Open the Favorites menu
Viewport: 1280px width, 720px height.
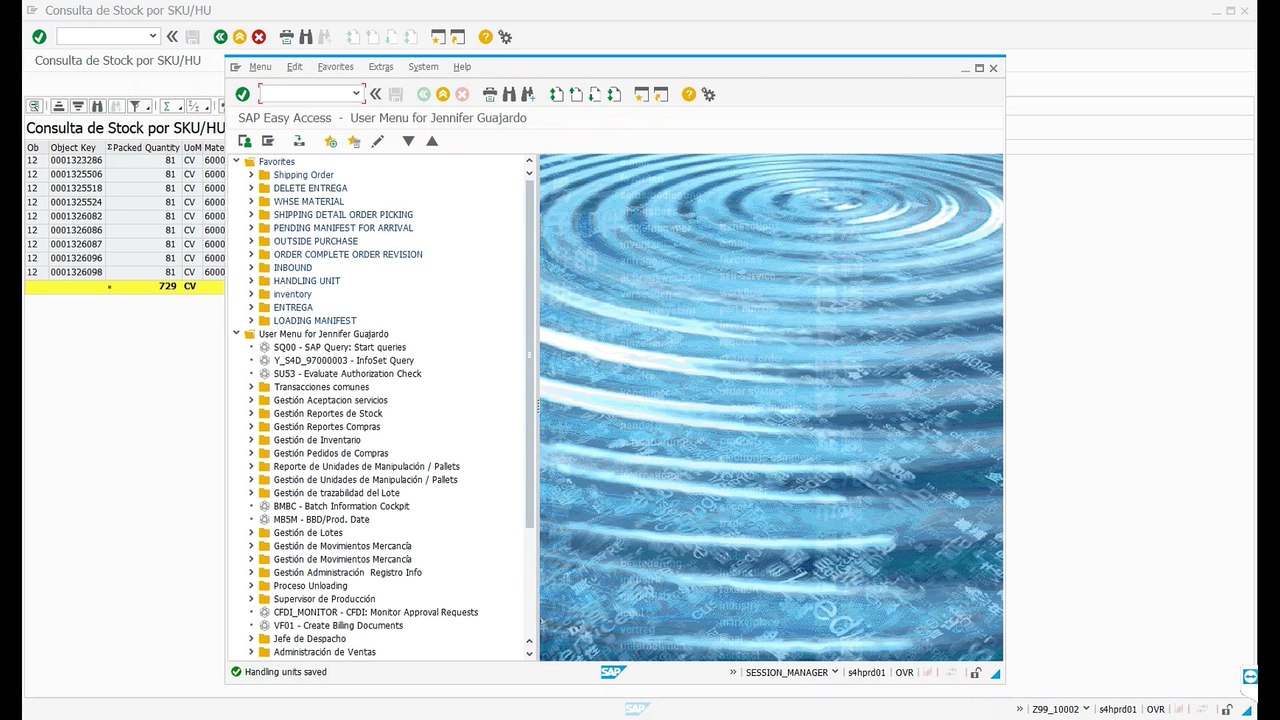tap(335, 67)
